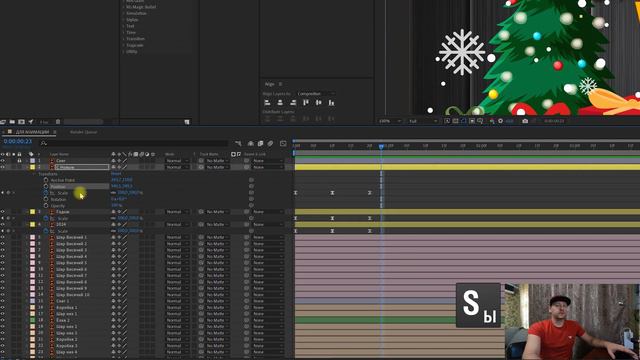Image resolution: width=640 pixels, height=360 pixels.
Task: Click the Mode column header
Action: pyautogui.click(x=169, y=154)
